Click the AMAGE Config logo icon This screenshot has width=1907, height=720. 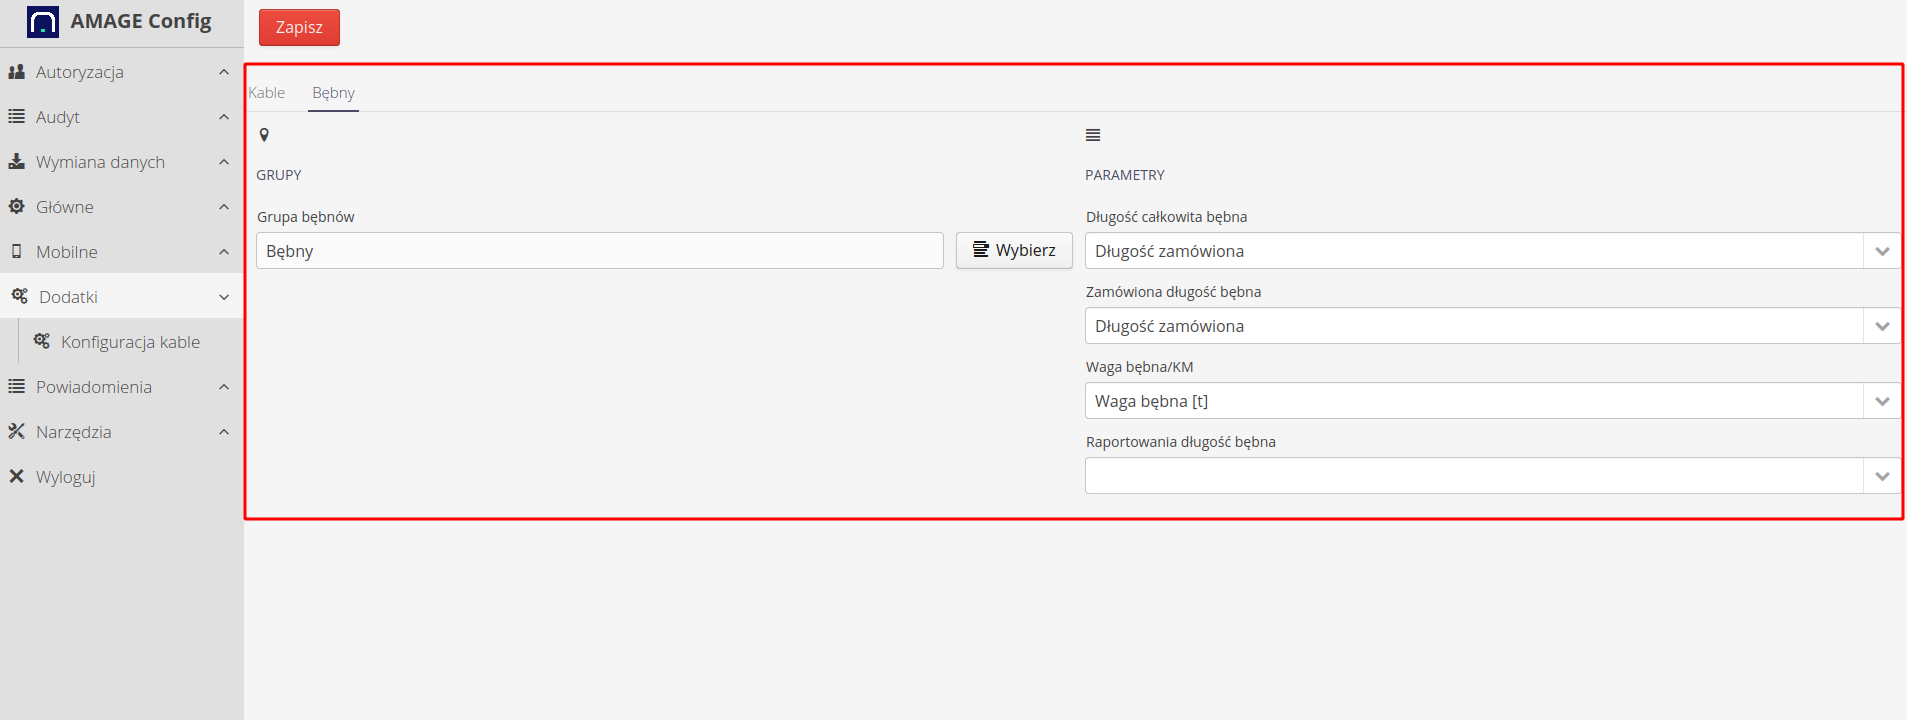coord(42,22)
